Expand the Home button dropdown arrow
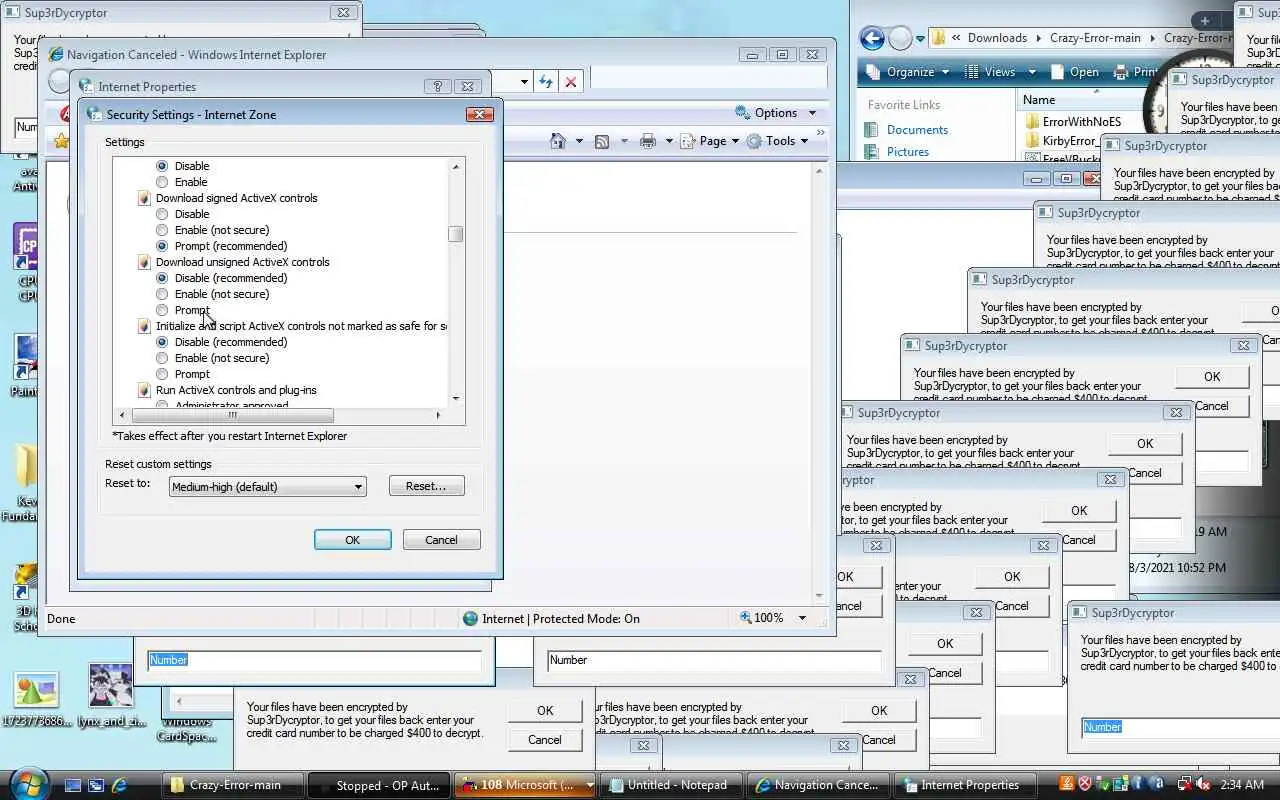 [x=579, y=141]
